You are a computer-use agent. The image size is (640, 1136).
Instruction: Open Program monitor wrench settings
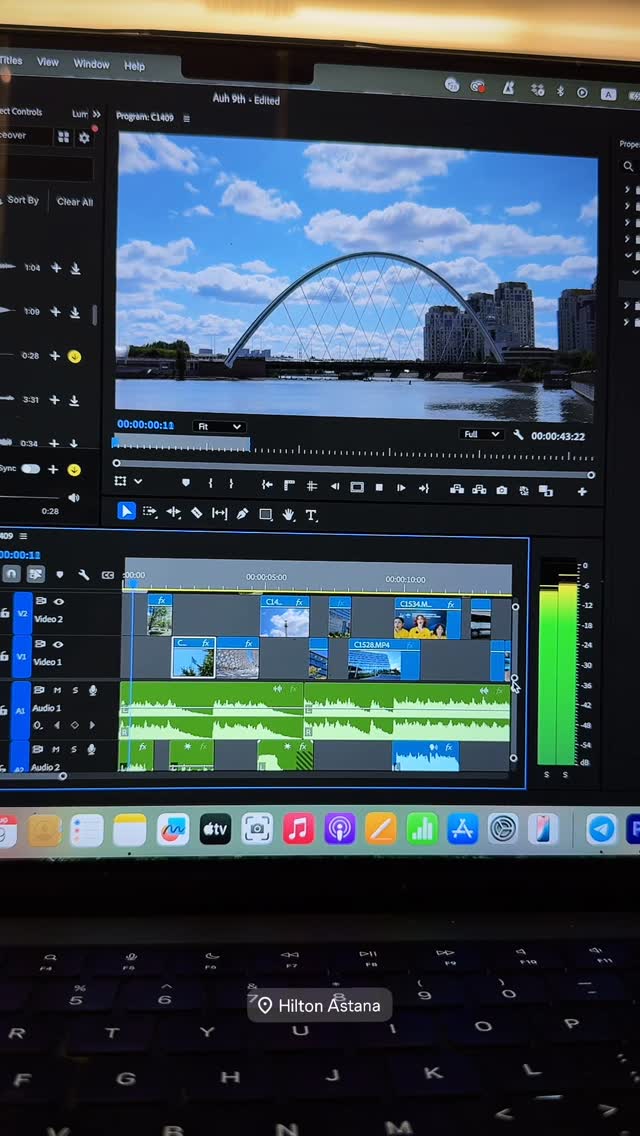click(x=518, y=435)
